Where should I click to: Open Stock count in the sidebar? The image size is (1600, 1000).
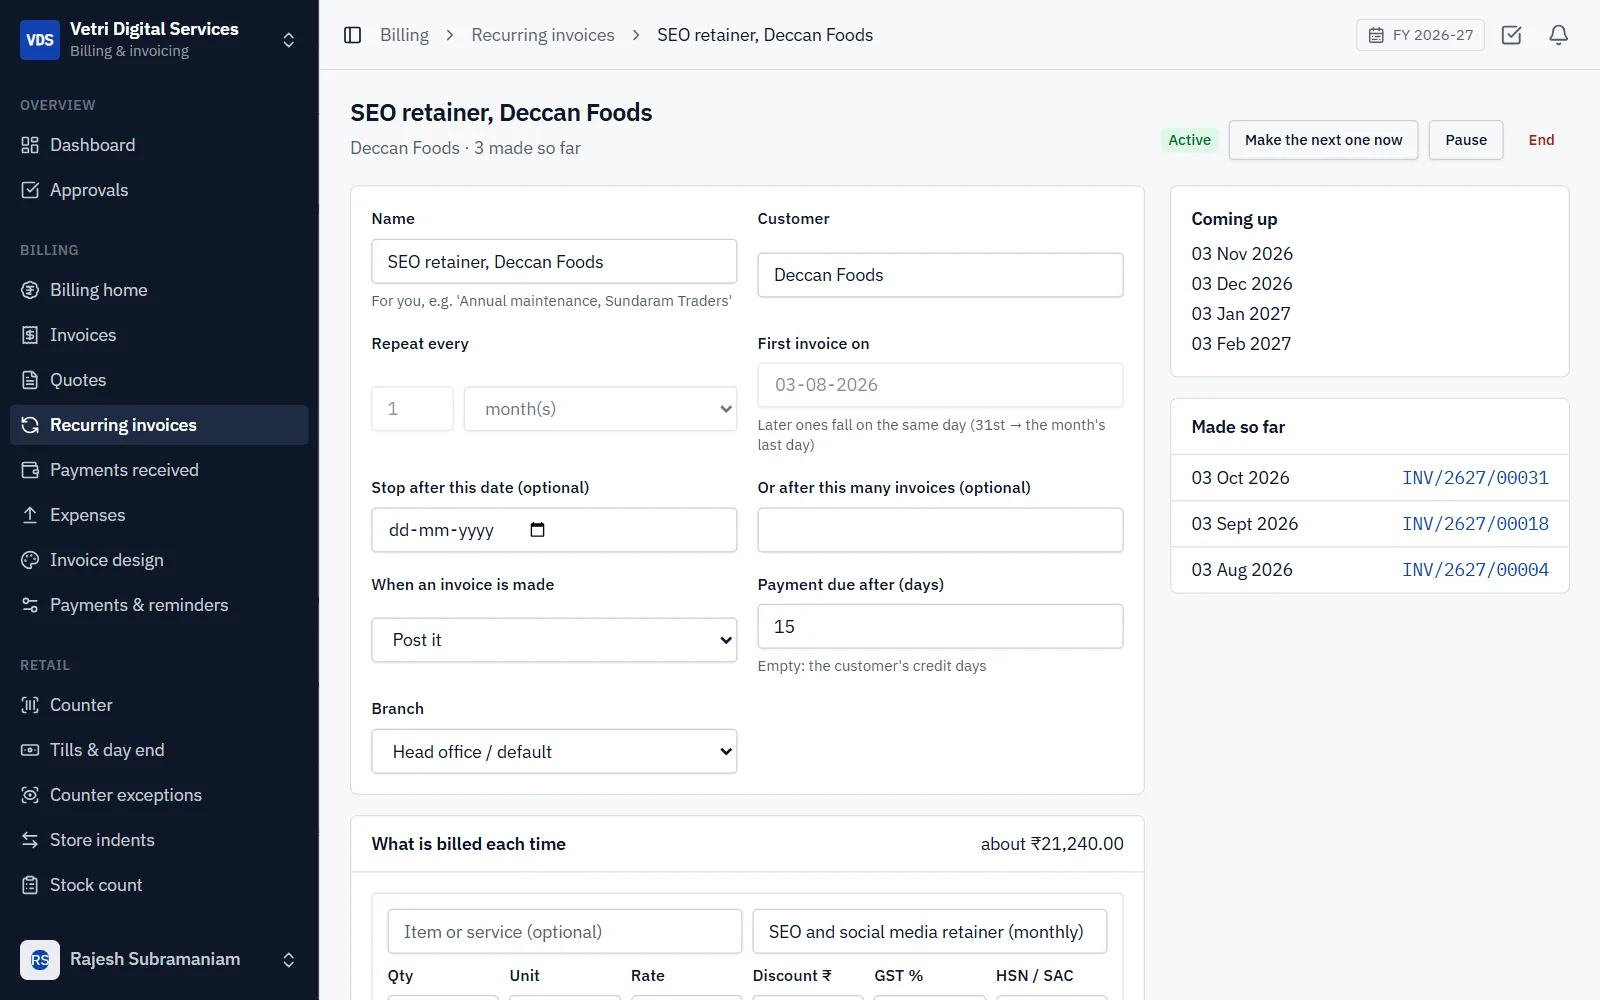(159, 885)
